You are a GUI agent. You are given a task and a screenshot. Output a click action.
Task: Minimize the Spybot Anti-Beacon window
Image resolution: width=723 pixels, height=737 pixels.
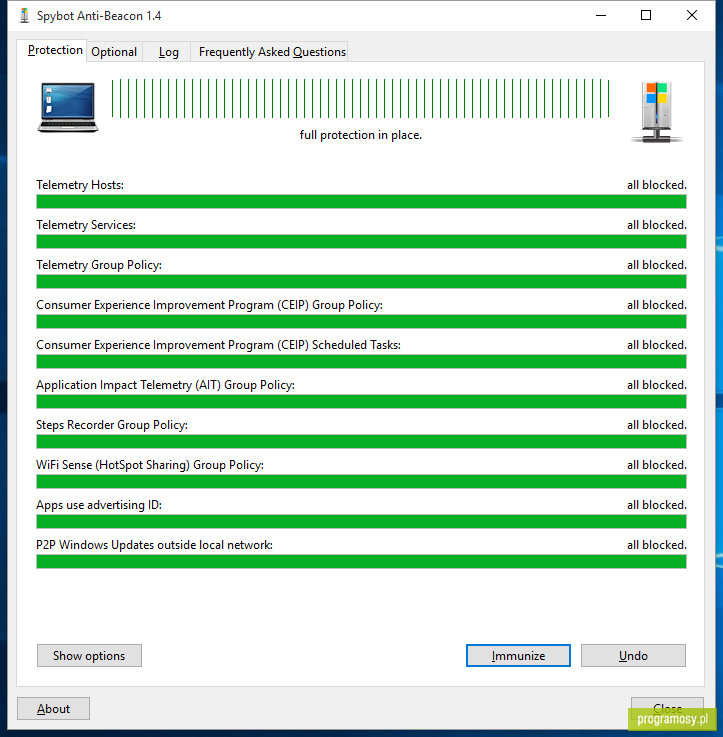click(x=601, y=16)
